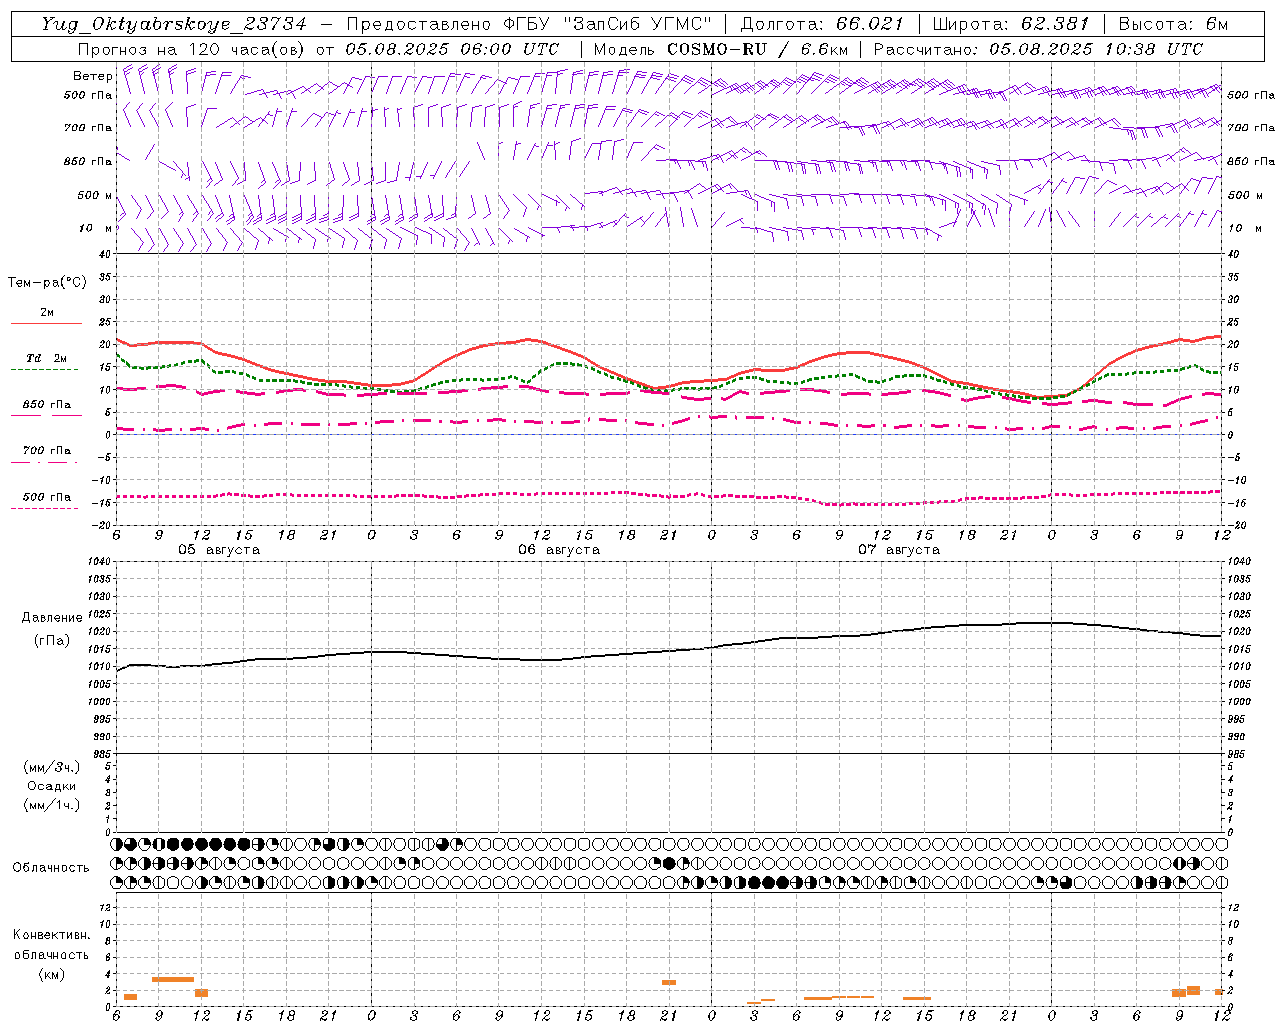This screenshot has height=1024, width=1280.
Task: Select '05.08.2025 06:00 UTC' forecast start time
Action: pyautogui.click(x=452, y=49)
